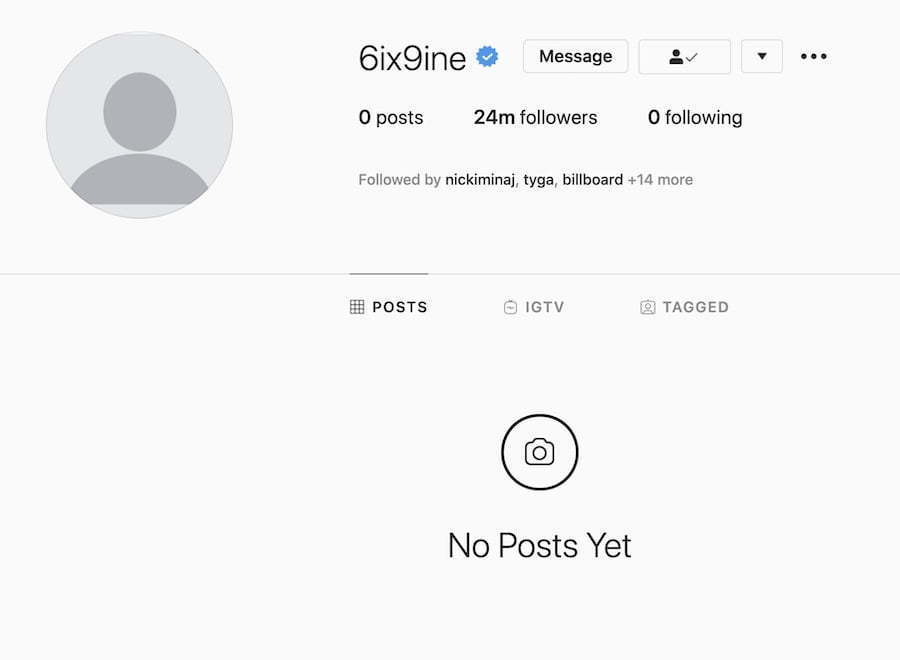Open the three-dots options menu
This screenshot has width=900, height=660.
pyautogui.click(x=814, y=56)
